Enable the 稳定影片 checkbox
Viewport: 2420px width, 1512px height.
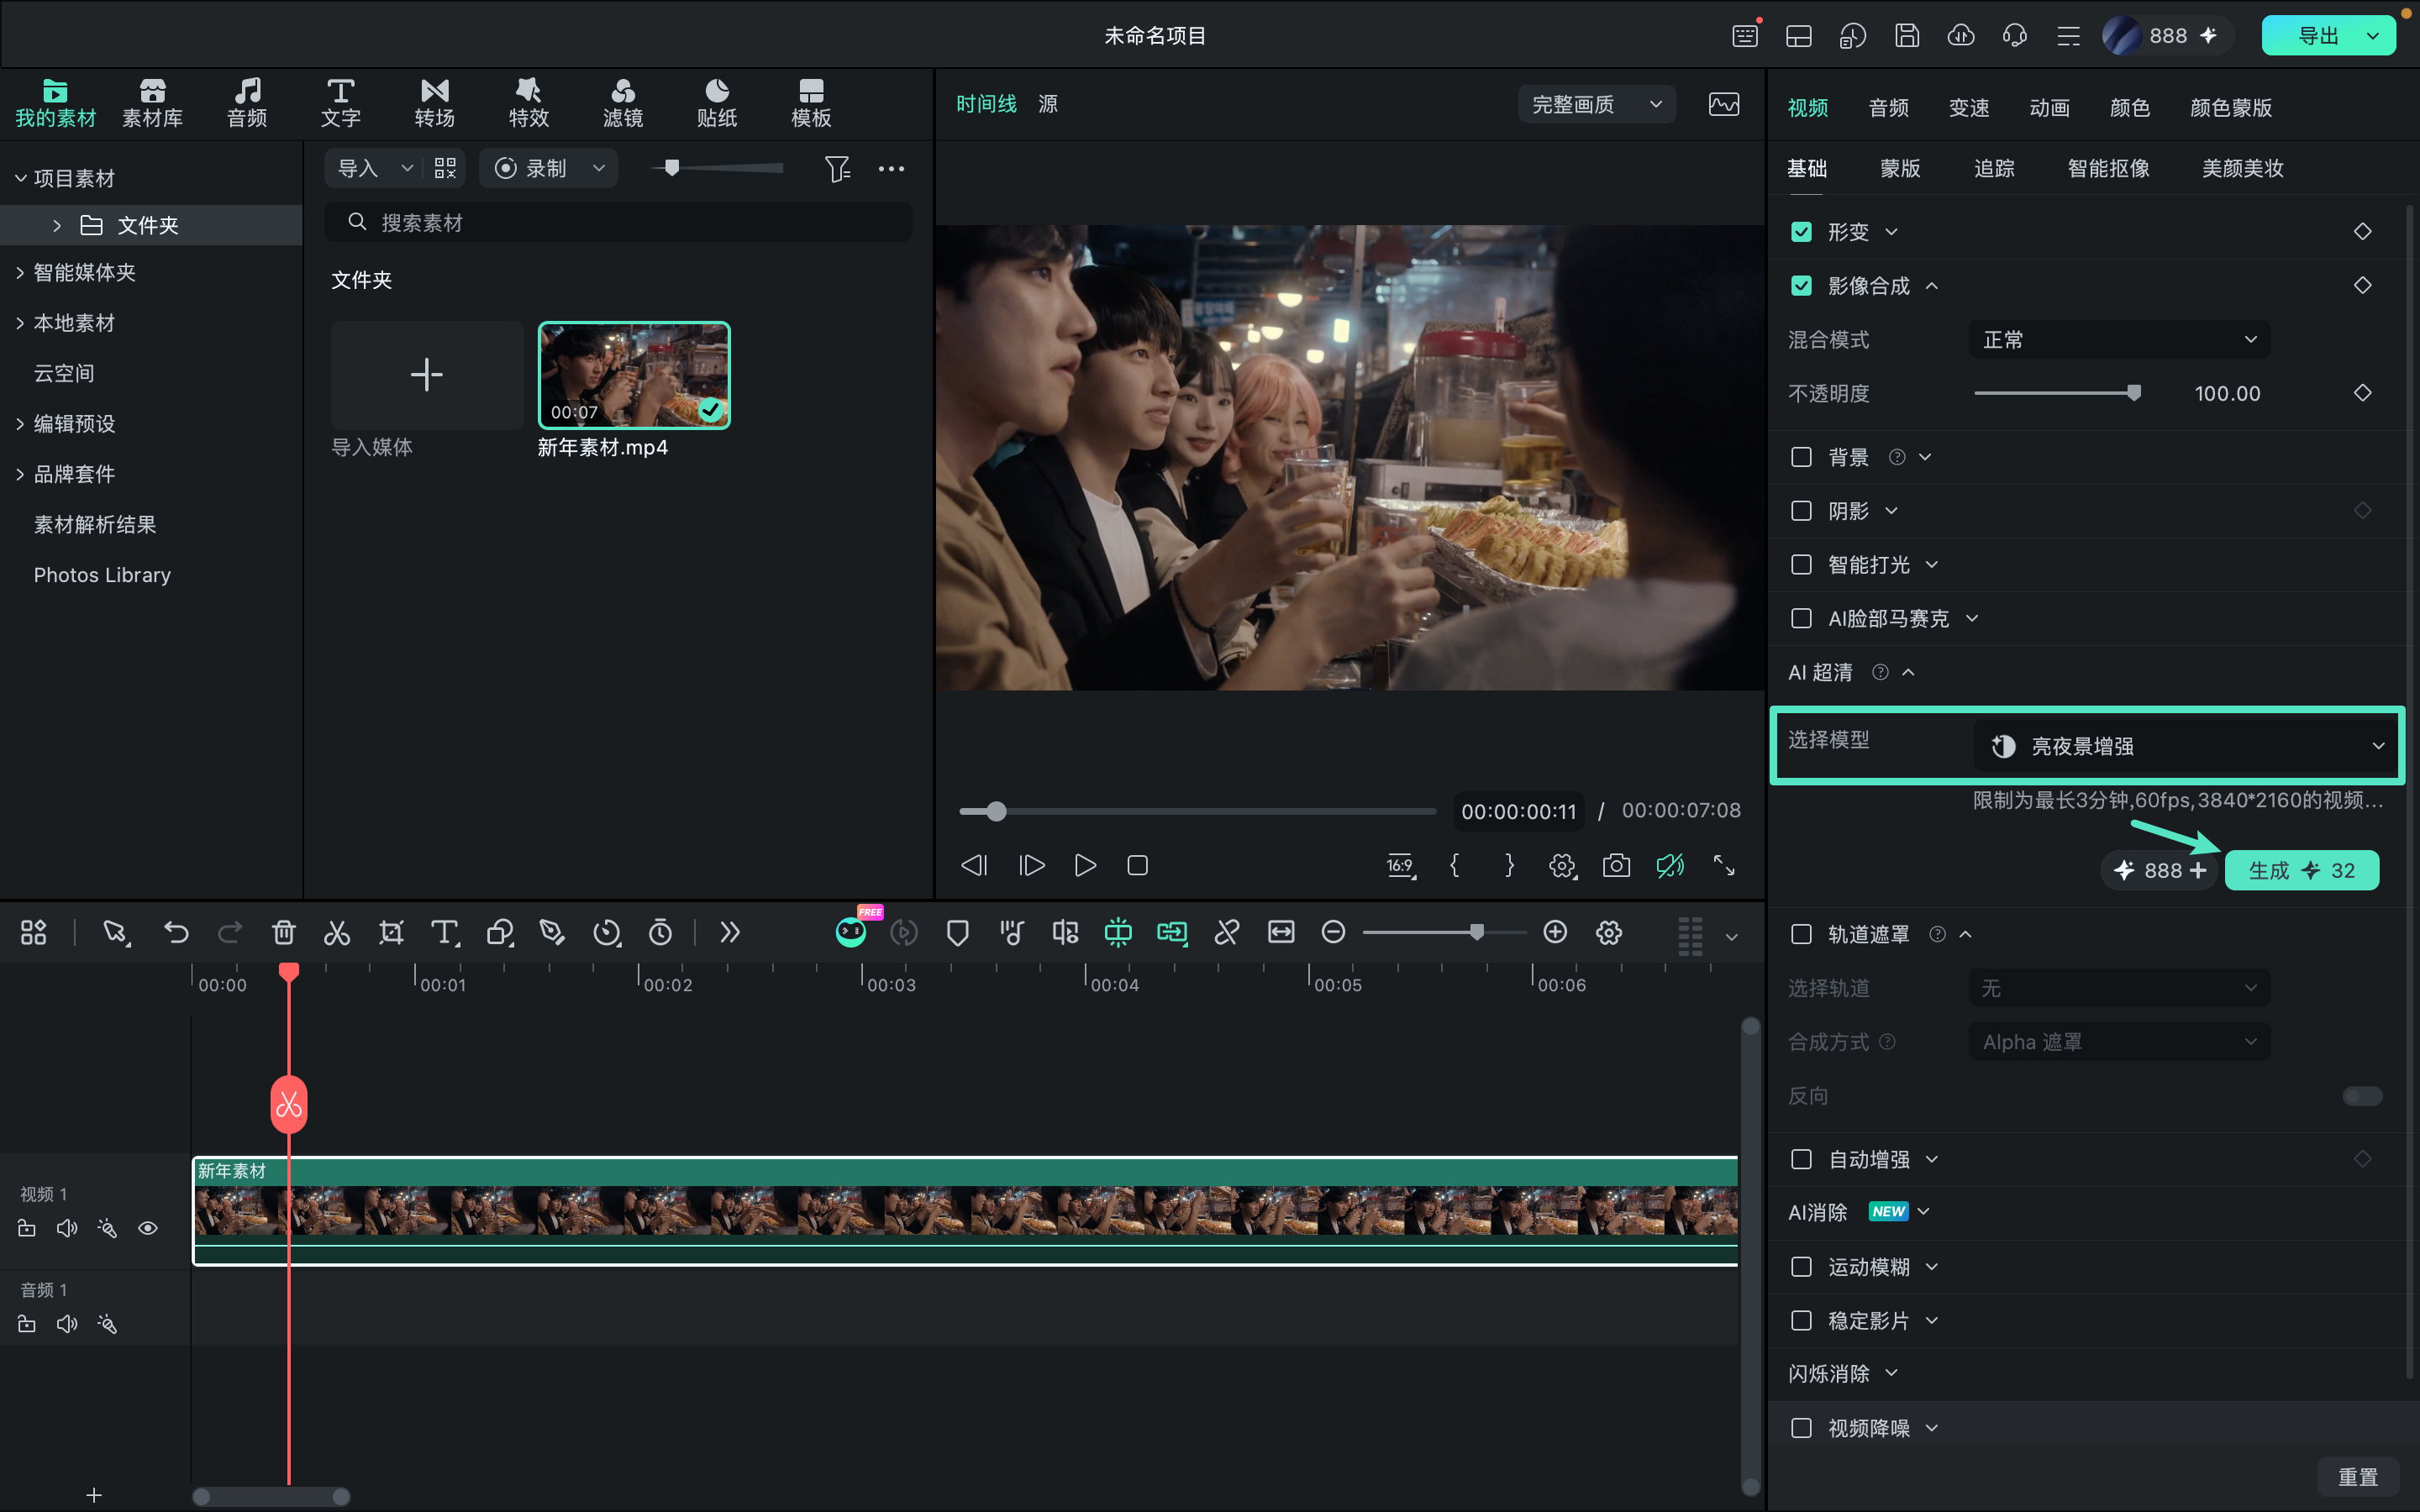click(1801, 1321)
